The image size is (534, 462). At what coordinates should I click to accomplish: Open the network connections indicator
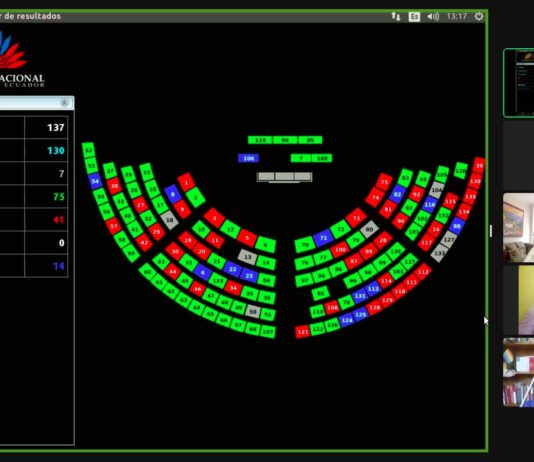[396, 16]
